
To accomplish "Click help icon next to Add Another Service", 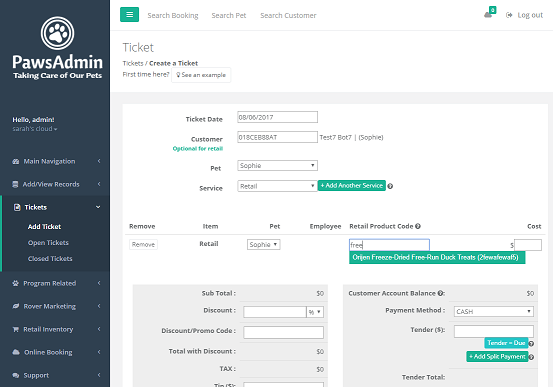I will click(390, 186).
